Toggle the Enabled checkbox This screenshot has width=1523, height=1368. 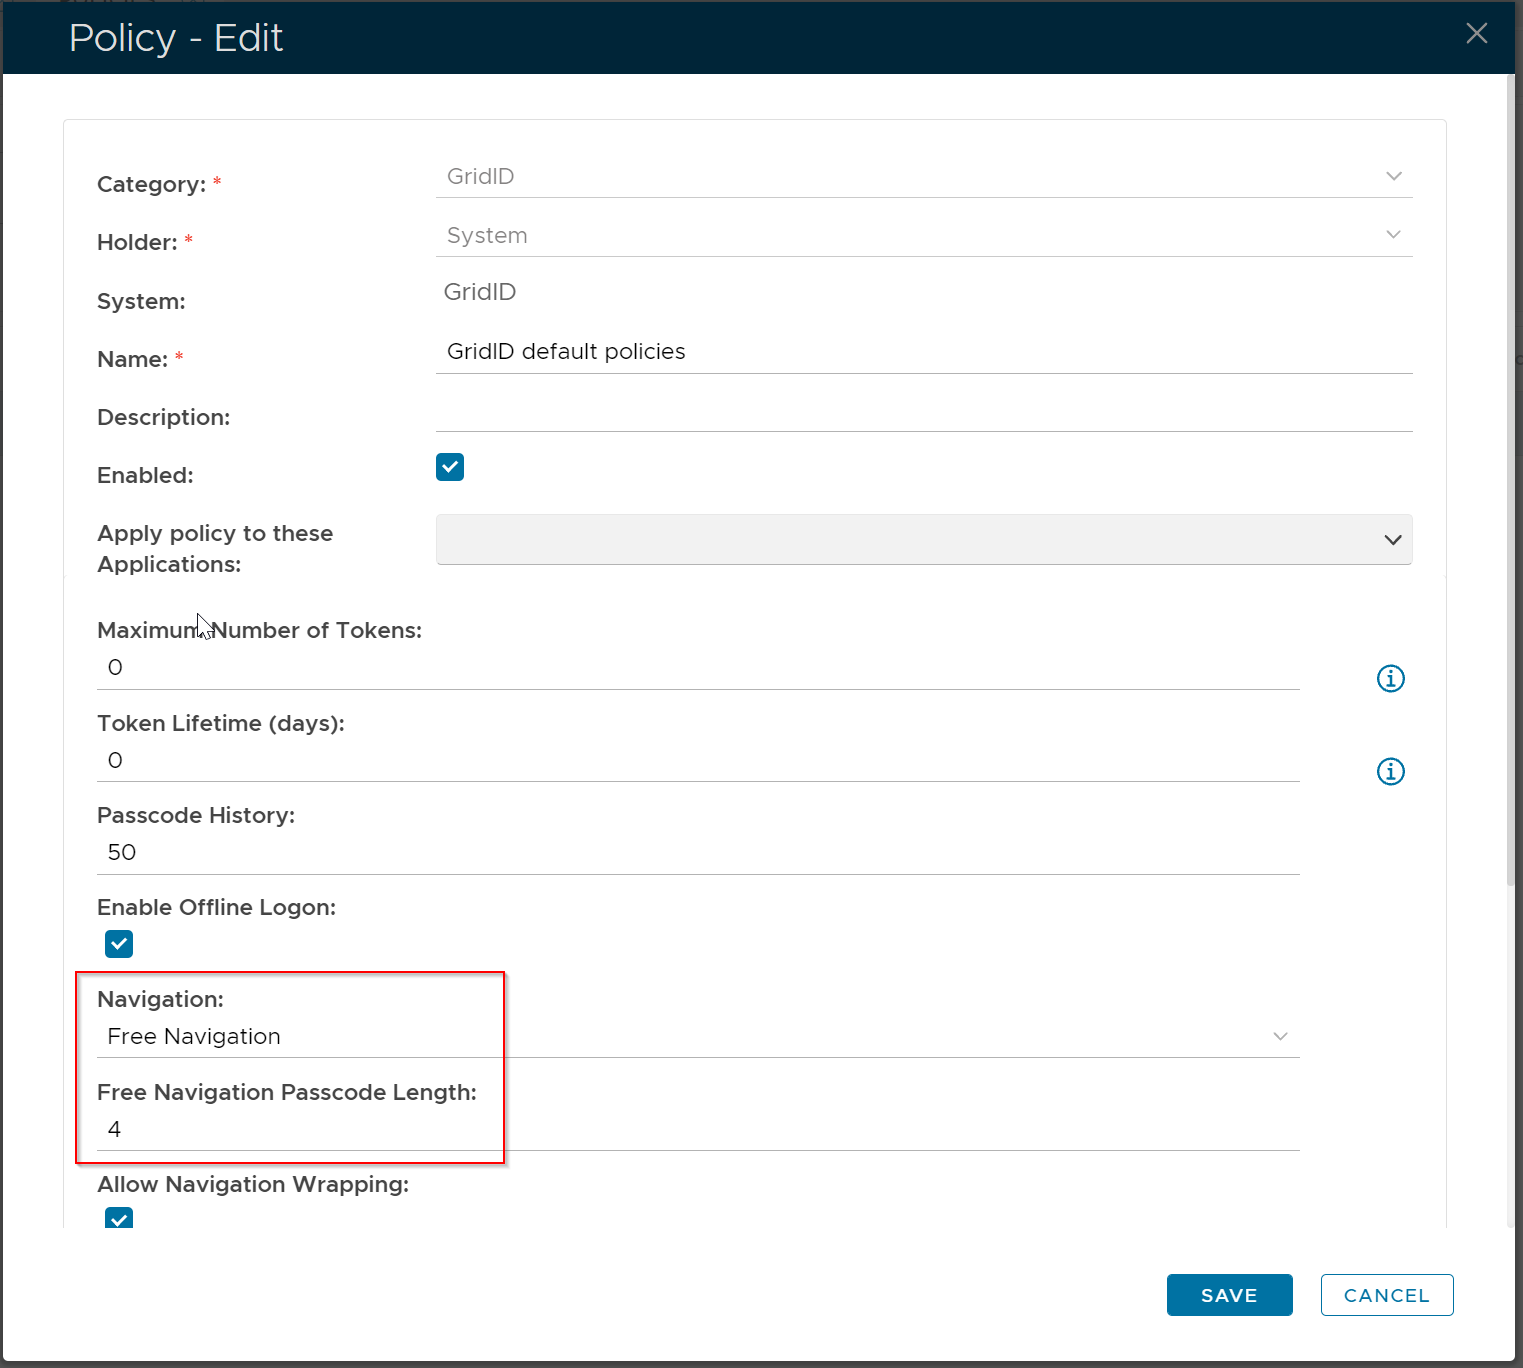click(450, 467)
